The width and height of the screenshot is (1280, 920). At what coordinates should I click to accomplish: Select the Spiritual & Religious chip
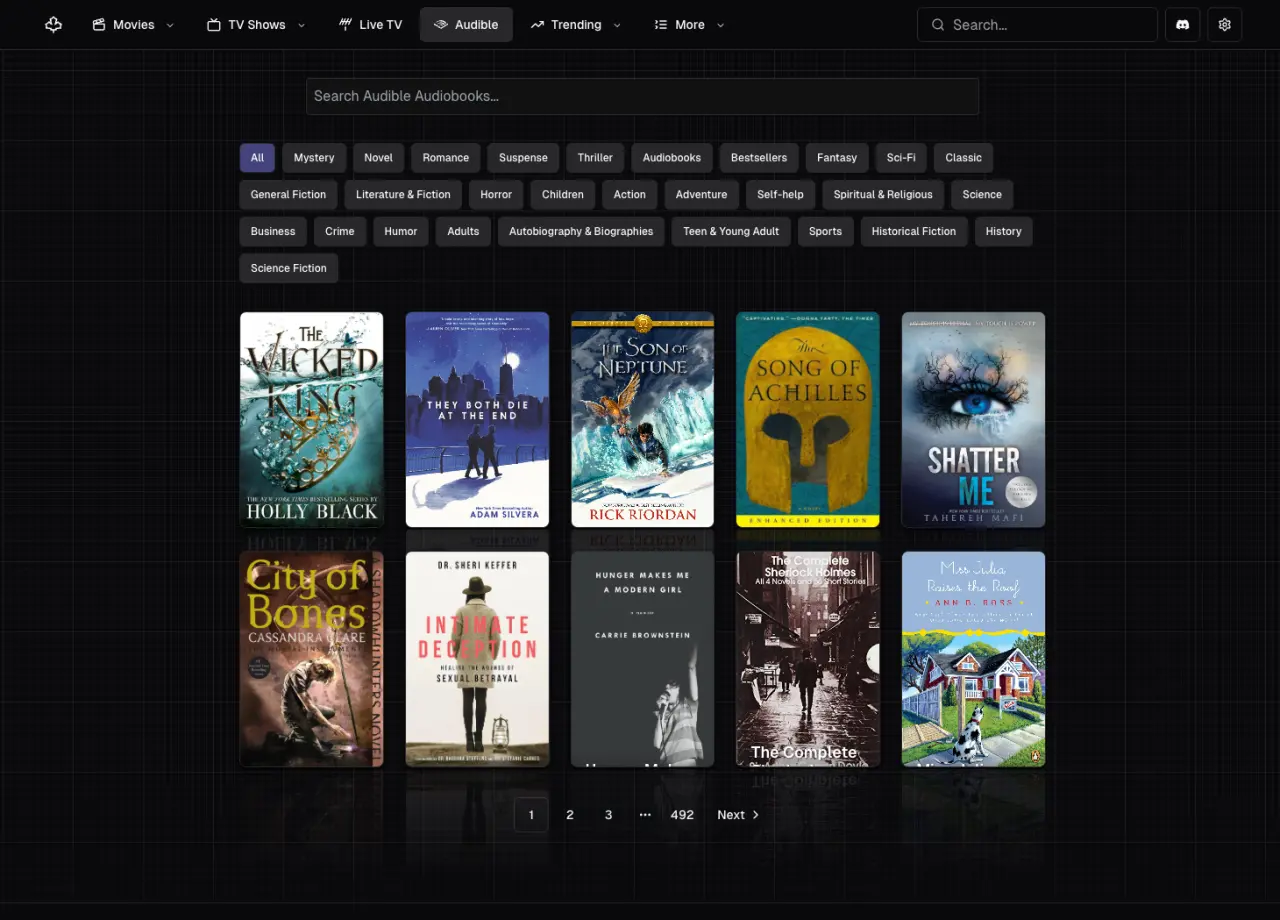883,195
